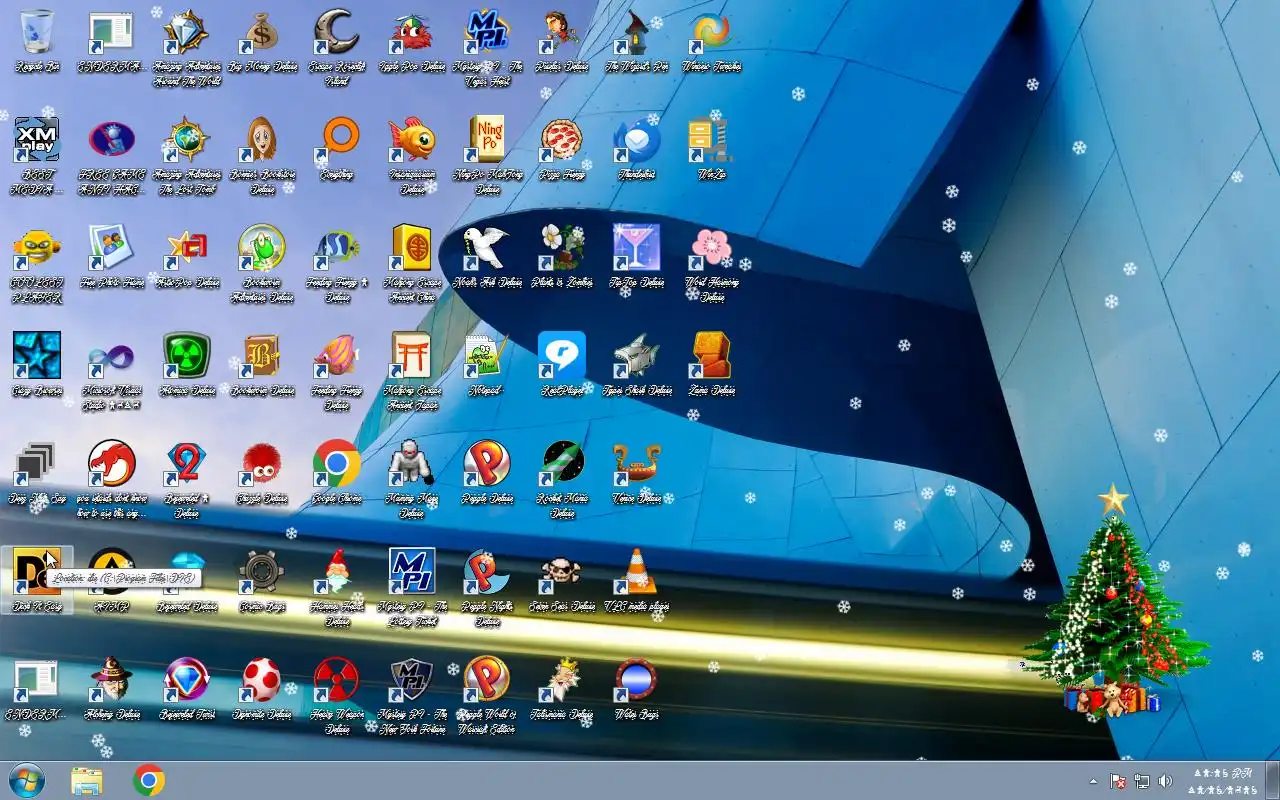Open Peggle Deluxe icon
This screenshot has height=800, width=1280.
tap(487, 464)
